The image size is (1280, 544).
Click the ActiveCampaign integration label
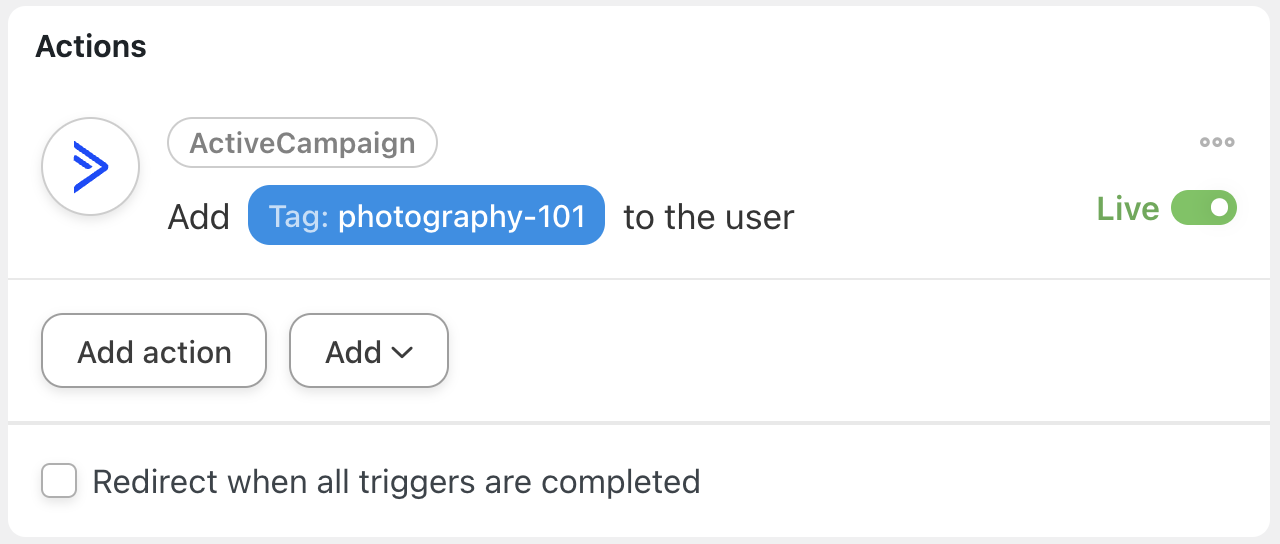click(x=302, y=143)
